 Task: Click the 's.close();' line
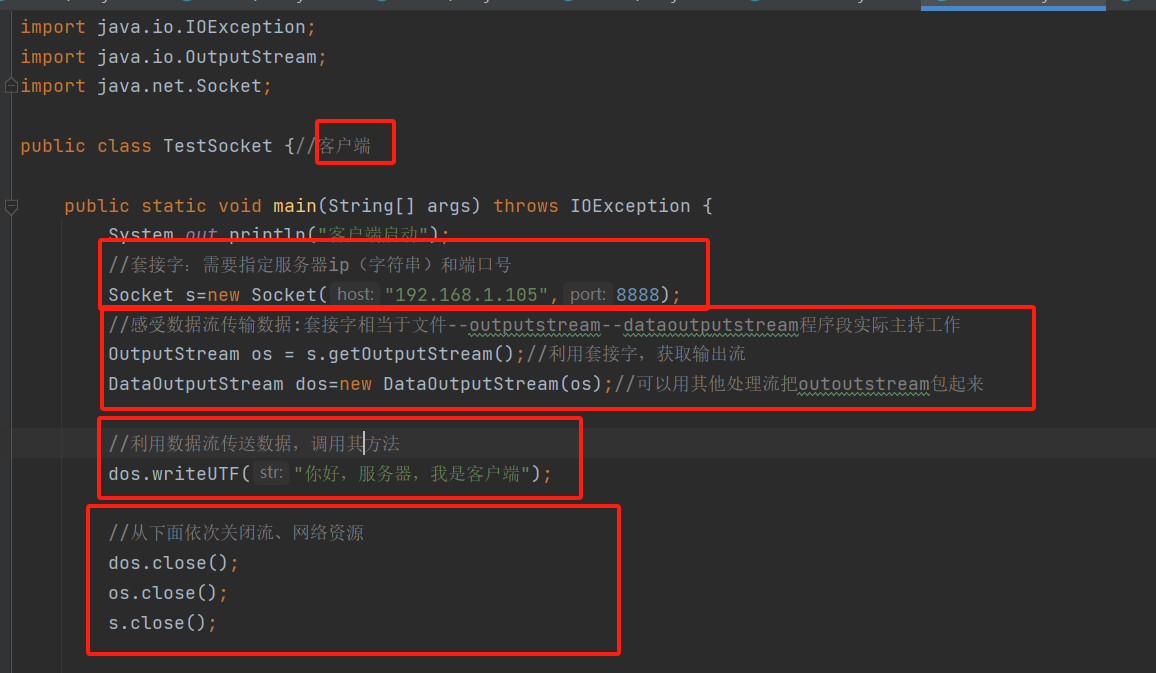(162, 623)
